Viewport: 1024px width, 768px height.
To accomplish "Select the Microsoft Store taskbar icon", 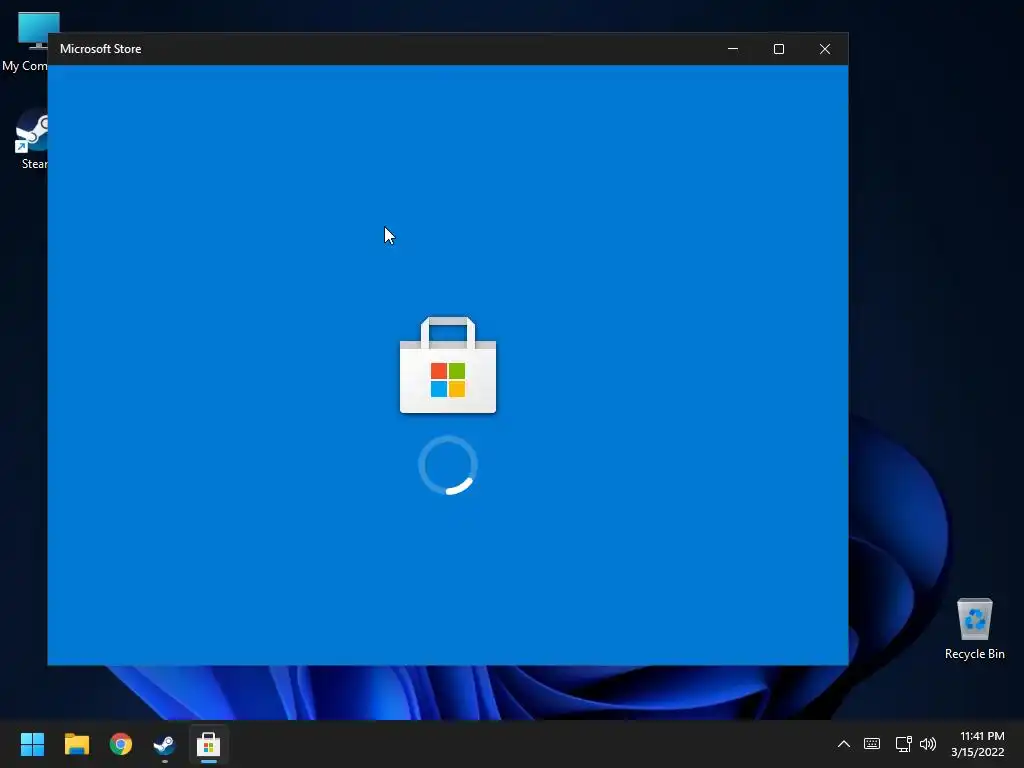I will coord(208,744).
